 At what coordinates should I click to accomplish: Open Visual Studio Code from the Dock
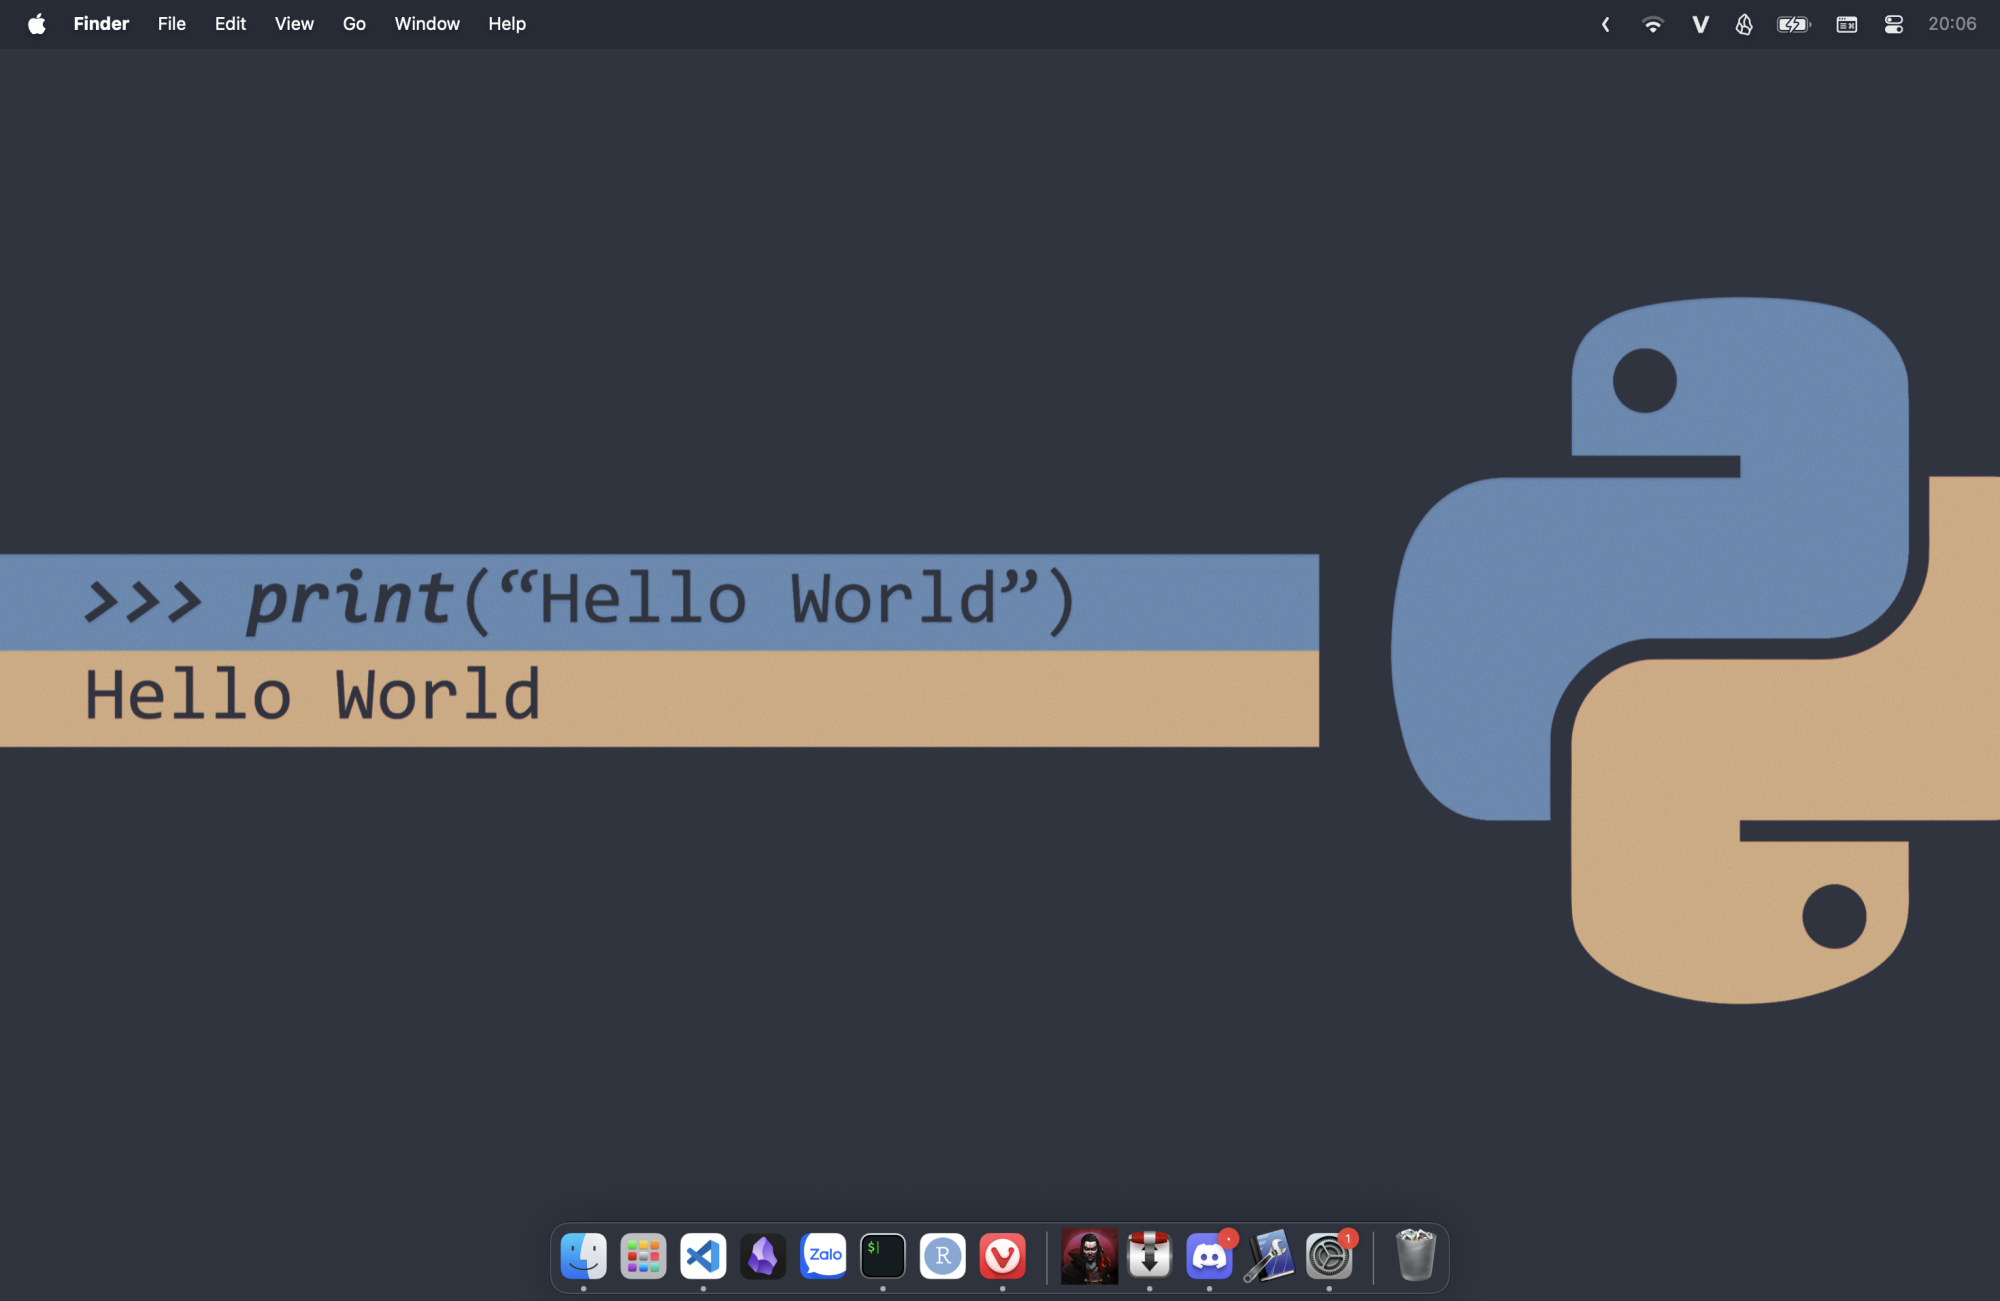click(x=703, y=1256)
